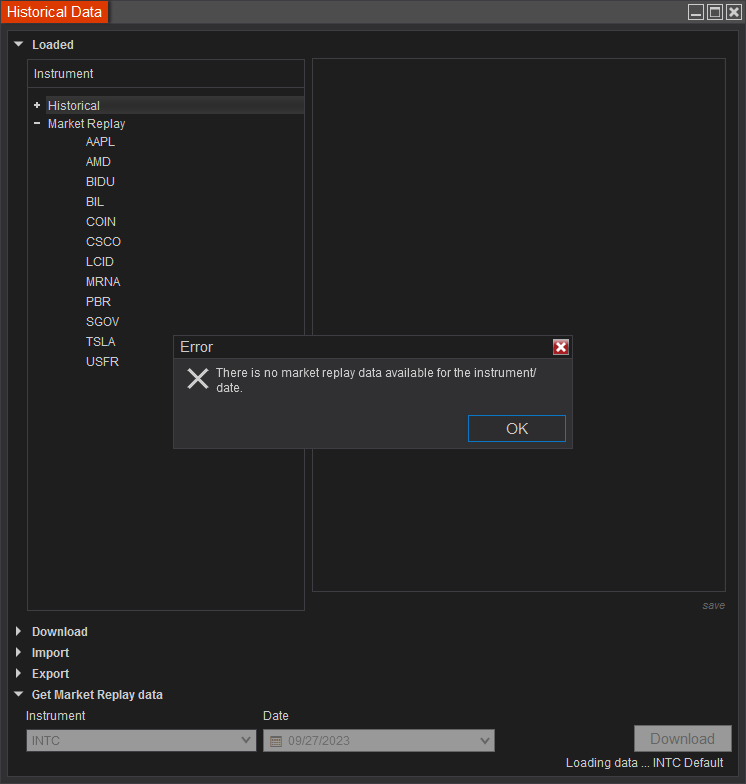Select USFR in the instrument list
This screenshot has width=746, height=784.
point(102,362)
